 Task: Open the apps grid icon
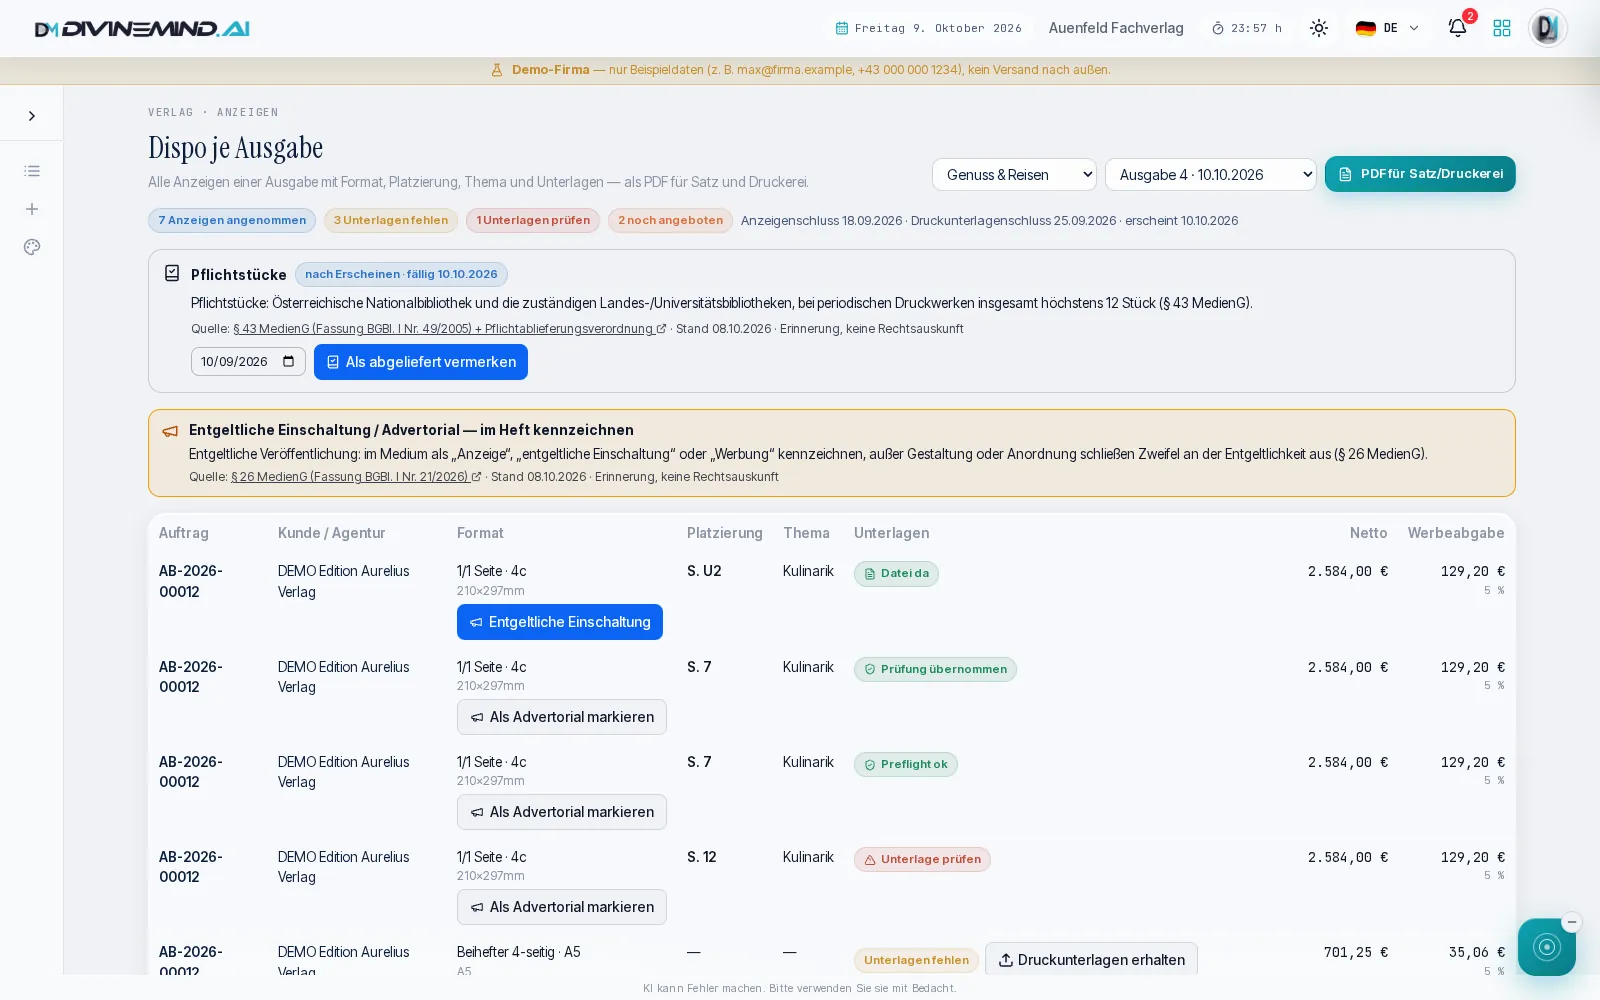1502,28
